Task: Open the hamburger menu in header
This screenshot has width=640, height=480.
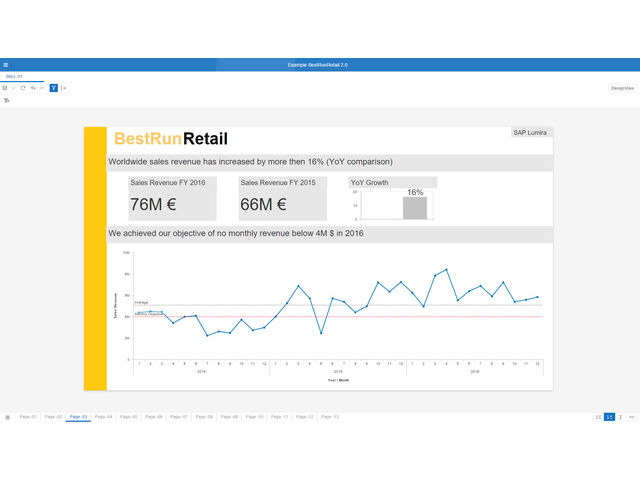Action: click(x=6, y=65)
